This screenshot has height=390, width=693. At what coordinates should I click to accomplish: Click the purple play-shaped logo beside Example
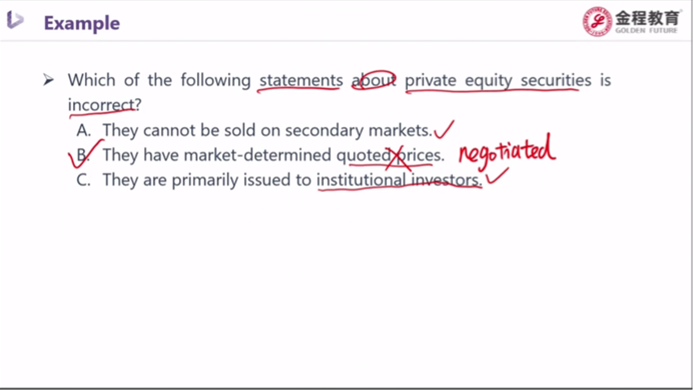(15, 20)
